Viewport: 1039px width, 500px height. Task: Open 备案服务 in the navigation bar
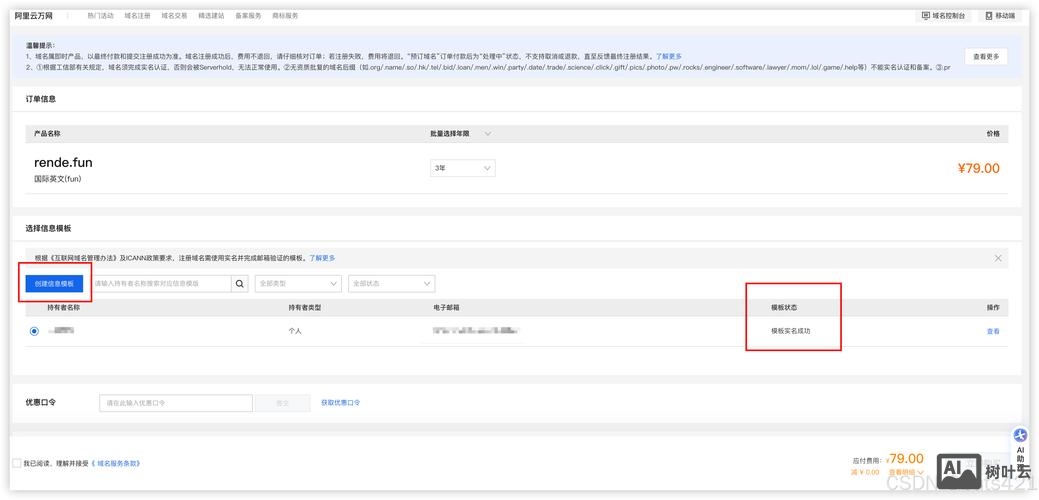(x=248, y=16)
